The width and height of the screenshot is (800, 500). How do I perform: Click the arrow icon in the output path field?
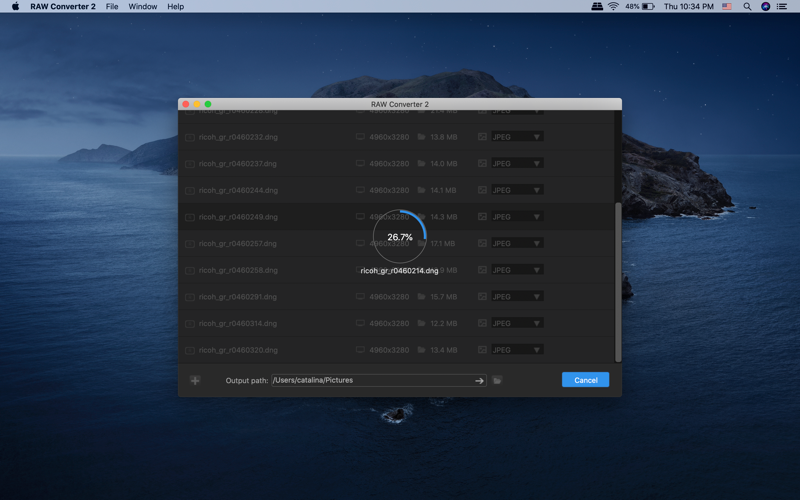coord(479,381)
